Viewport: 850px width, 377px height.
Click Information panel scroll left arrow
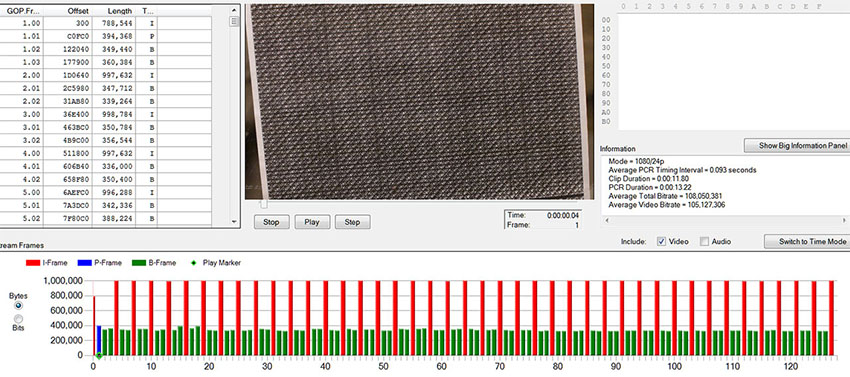607,220
